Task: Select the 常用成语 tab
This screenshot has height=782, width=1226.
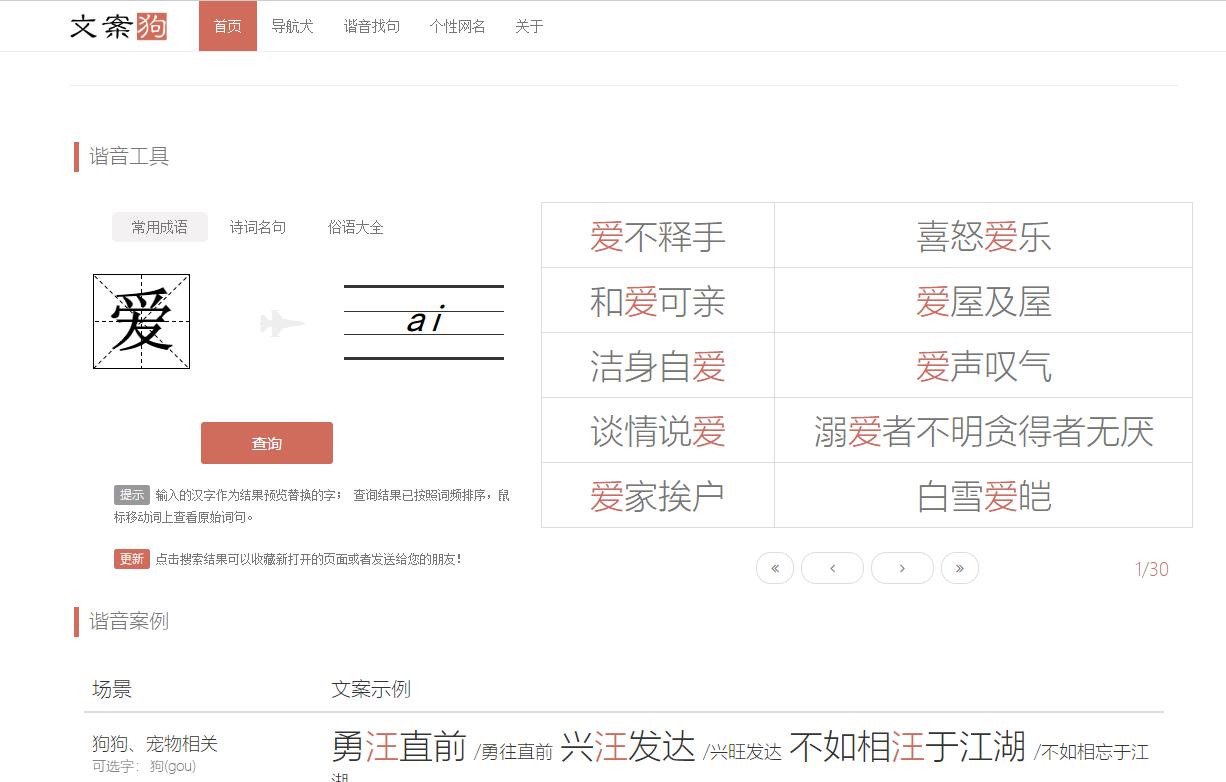Action: point(159,227)
